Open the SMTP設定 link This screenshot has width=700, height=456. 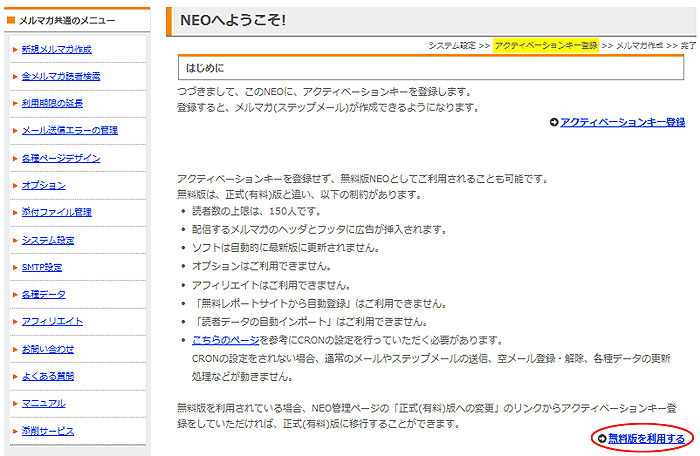tap(42, 267)
